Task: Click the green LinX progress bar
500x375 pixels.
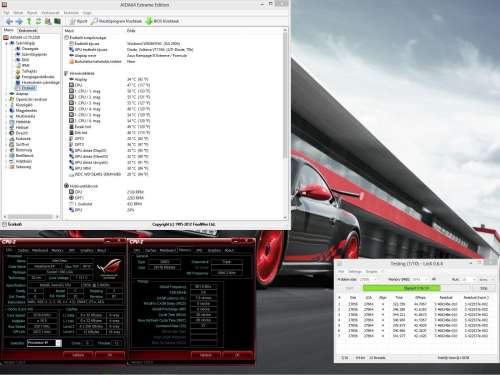Action: pos(416,288)
